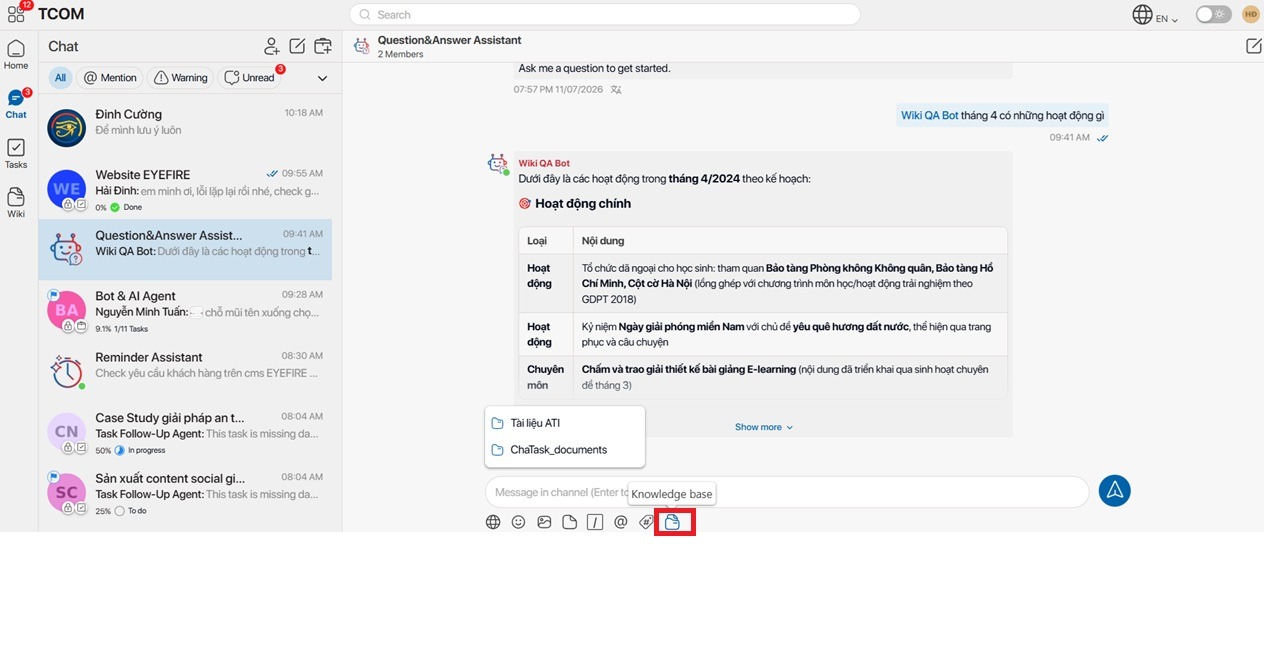This screenshot has width=1264, height=648.
Task: Click the add contact icon in Chat header
Action: coord(271,46)
